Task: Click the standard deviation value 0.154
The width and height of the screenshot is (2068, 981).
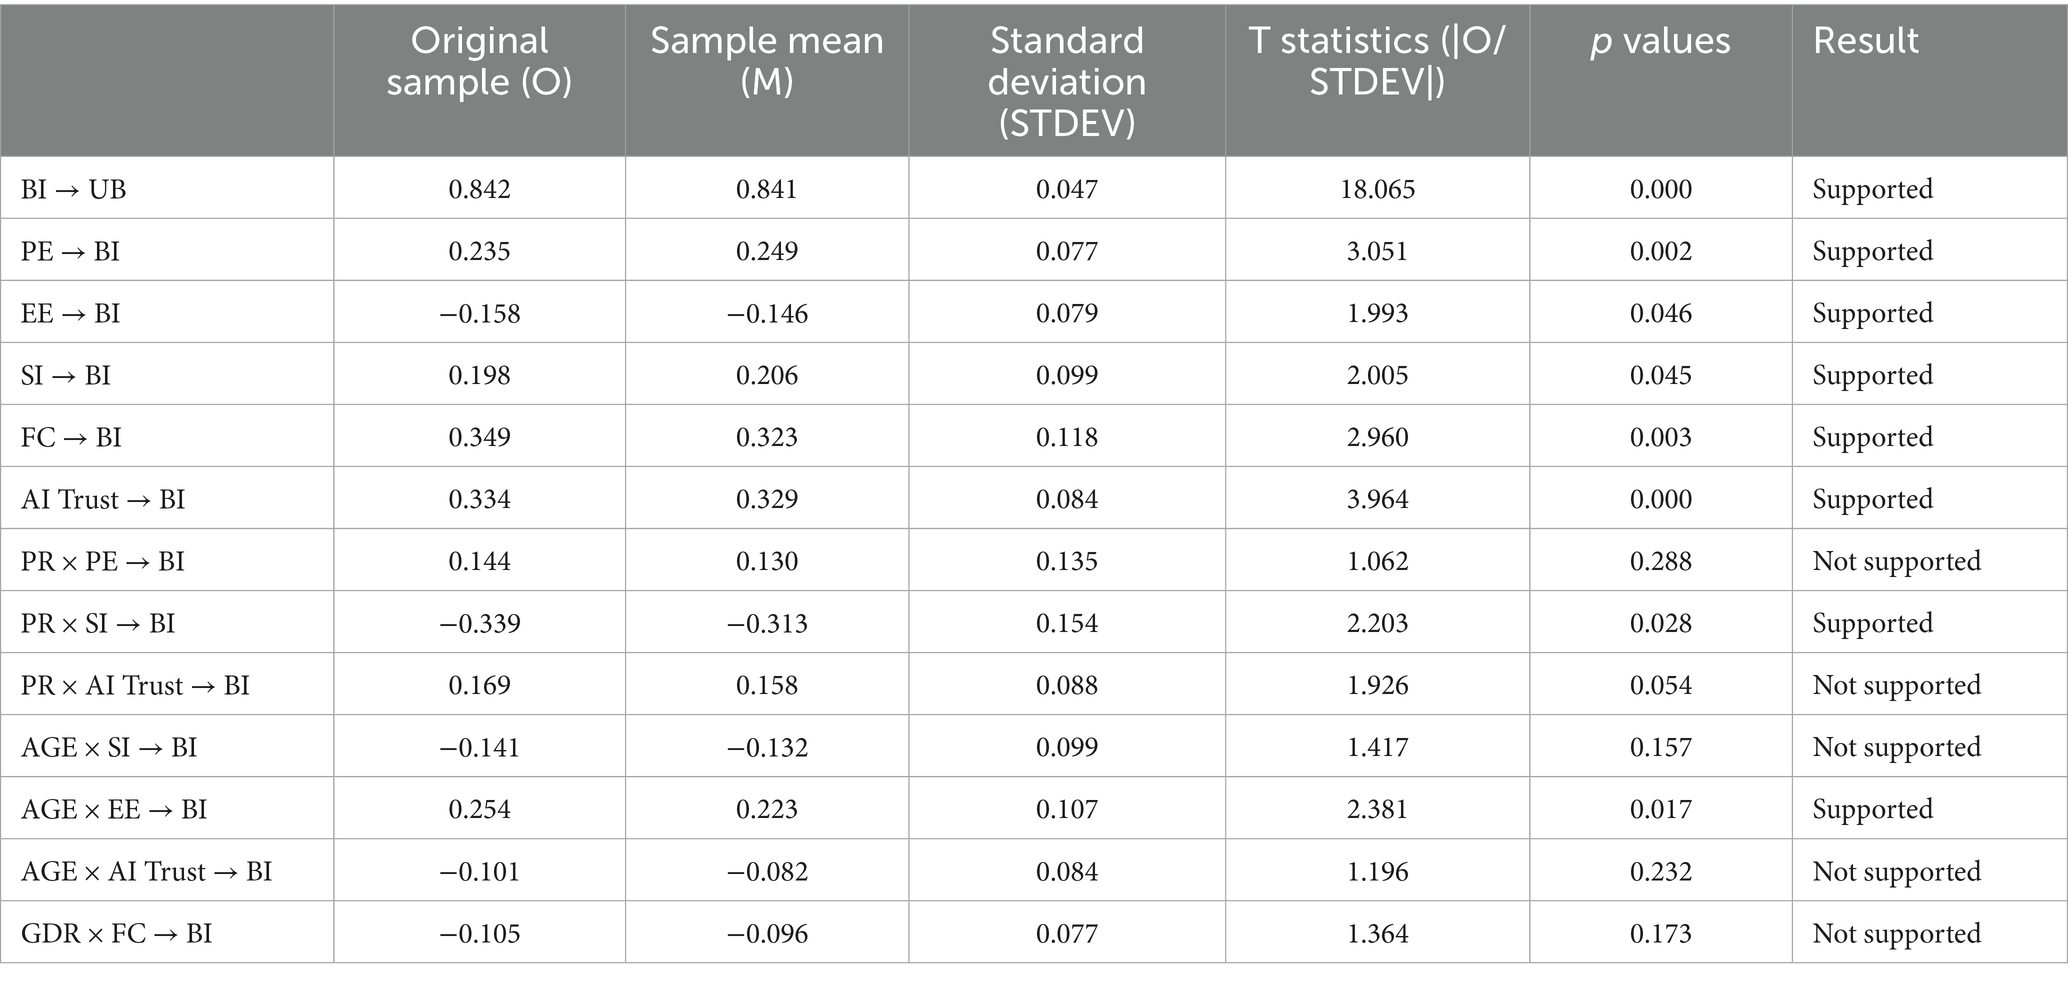Action: coord(1067,623)
